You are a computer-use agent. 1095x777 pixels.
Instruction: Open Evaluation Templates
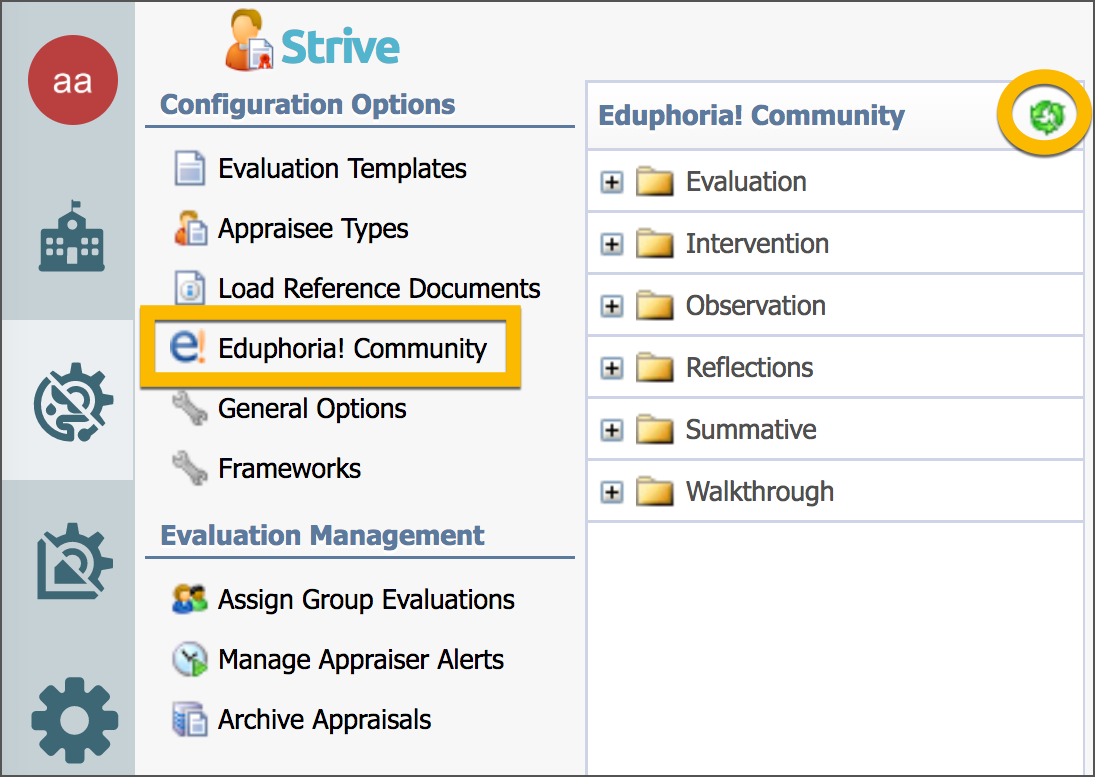(342, 169)
